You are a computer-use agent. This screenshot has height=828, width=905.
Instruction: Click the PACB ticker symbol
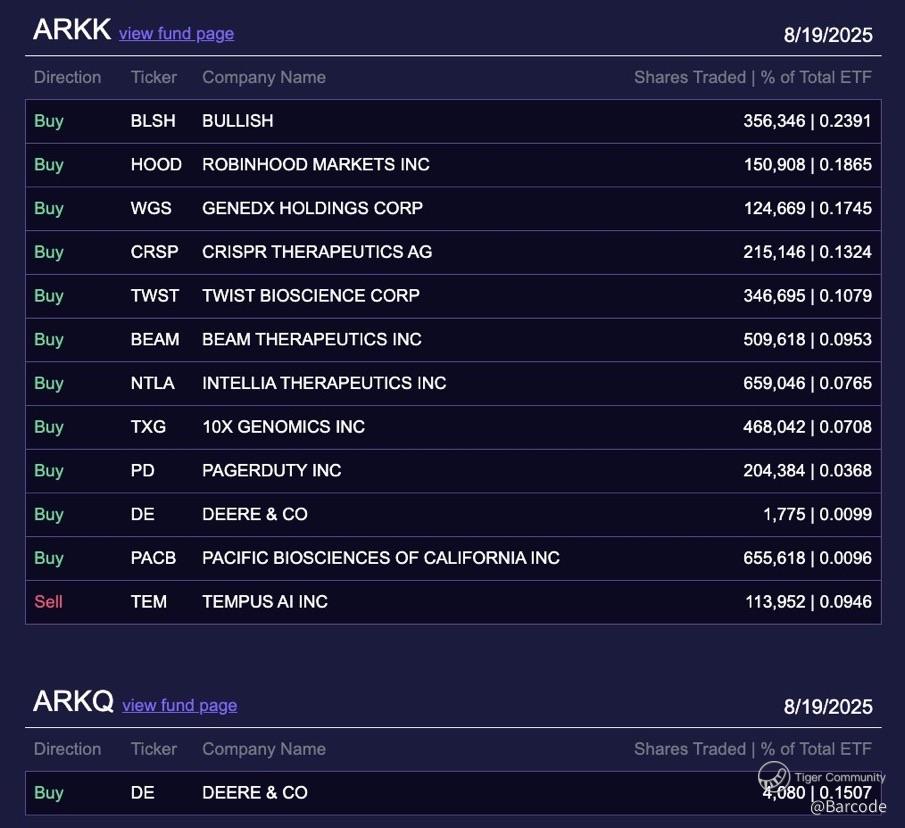coord(153,558)
